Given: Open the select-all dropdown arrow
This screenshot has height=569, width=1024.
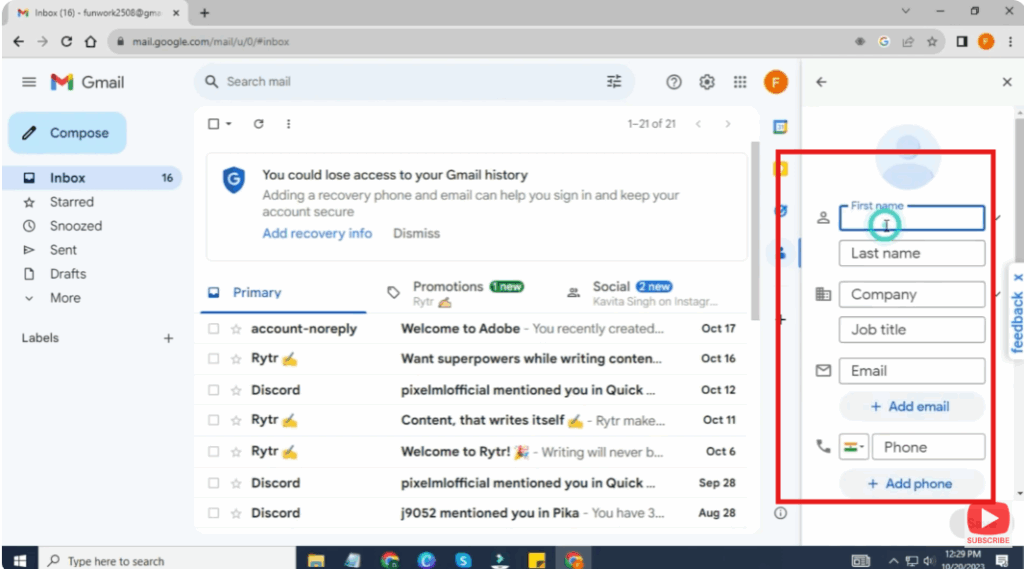Looking at the screenshot, I should point(229,124).
